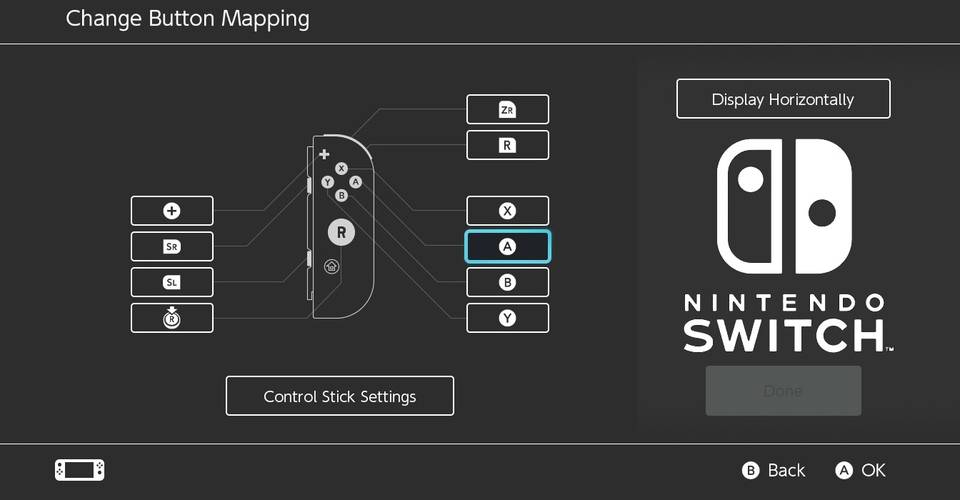Click the OK prompt in footer
The width and height of the screenshot is (960, 500).
(861, 470)
